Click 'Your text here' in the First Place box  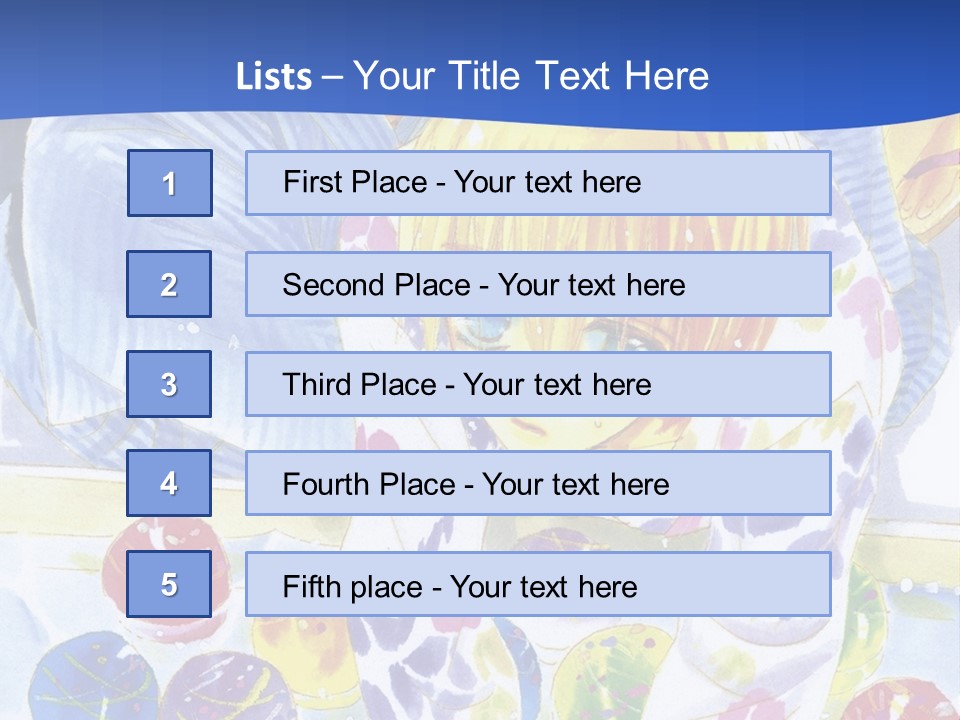click(x=547, y=182)
